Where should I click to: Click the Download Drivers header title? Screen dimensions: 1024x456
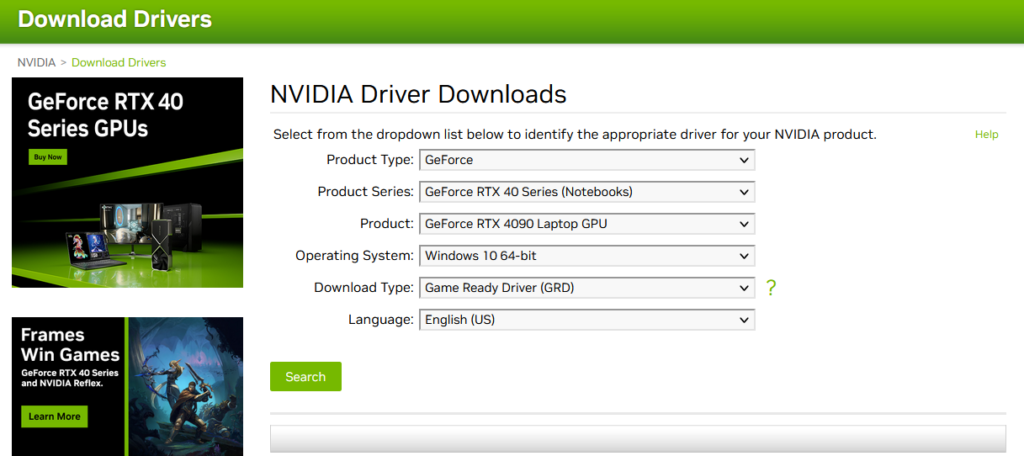(115, 20)
